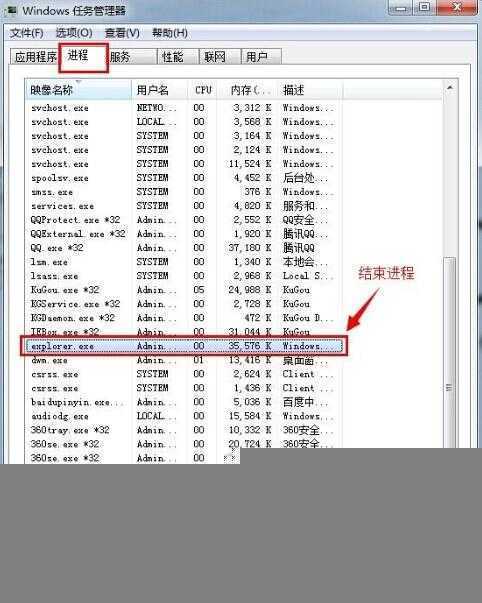Select the svchost.exe row using 11,524 K
The height and width of the screenshot is (603, 482).
pyautogui.click(x=184, y=164)
